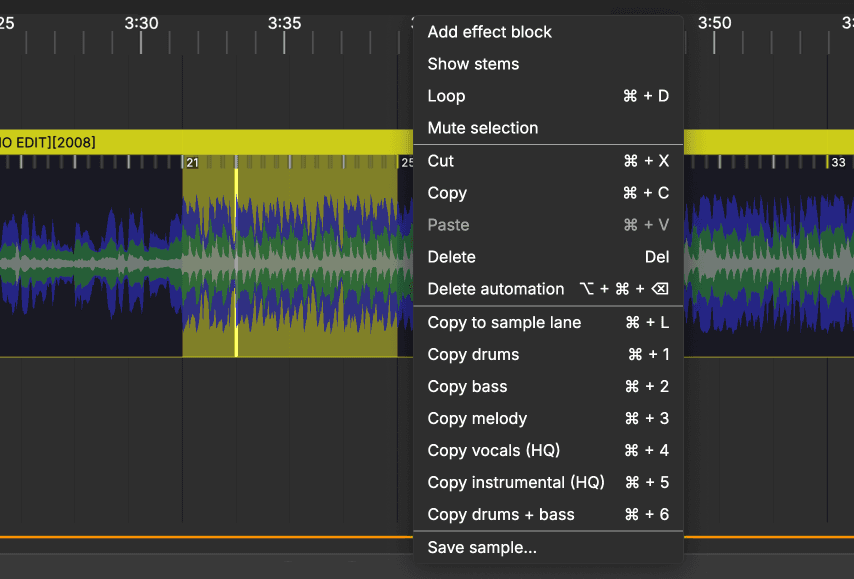Copy melody stem from selection
854x579 pixels.
pos(476,419)
